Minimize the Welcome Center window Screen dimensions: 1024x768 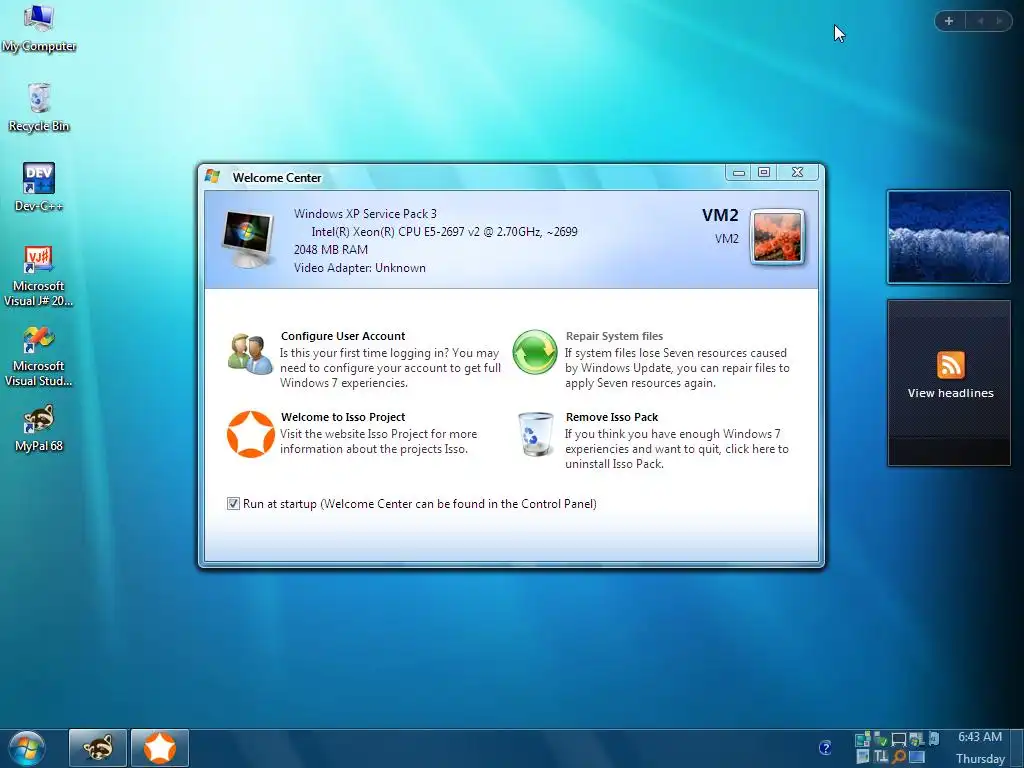pyautogui.click(x=739, y=172)
